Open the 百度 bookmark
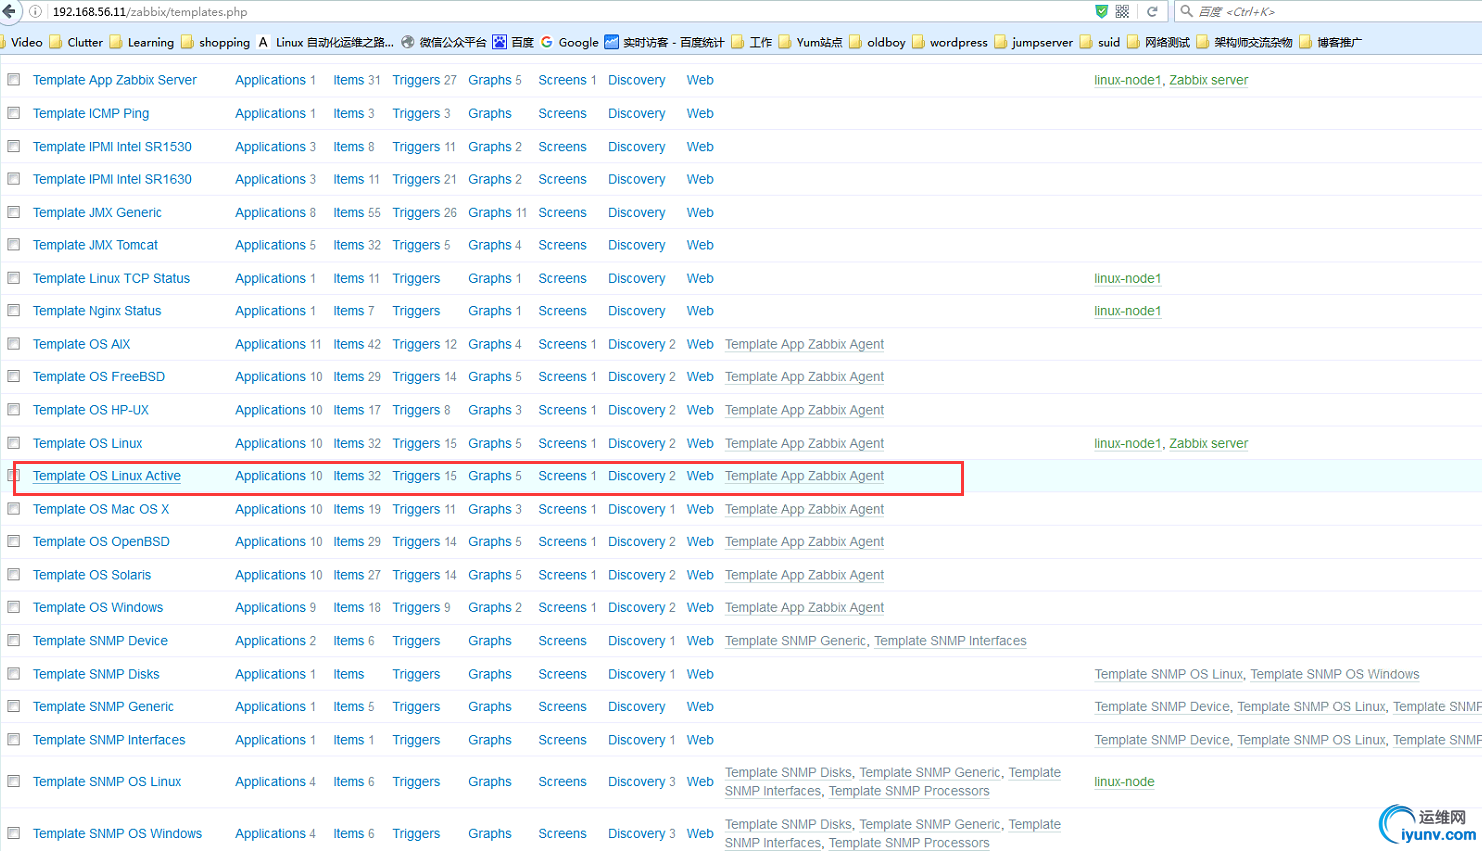Image resolution: width=1482 pixels, height=851 pixels. 514,42
